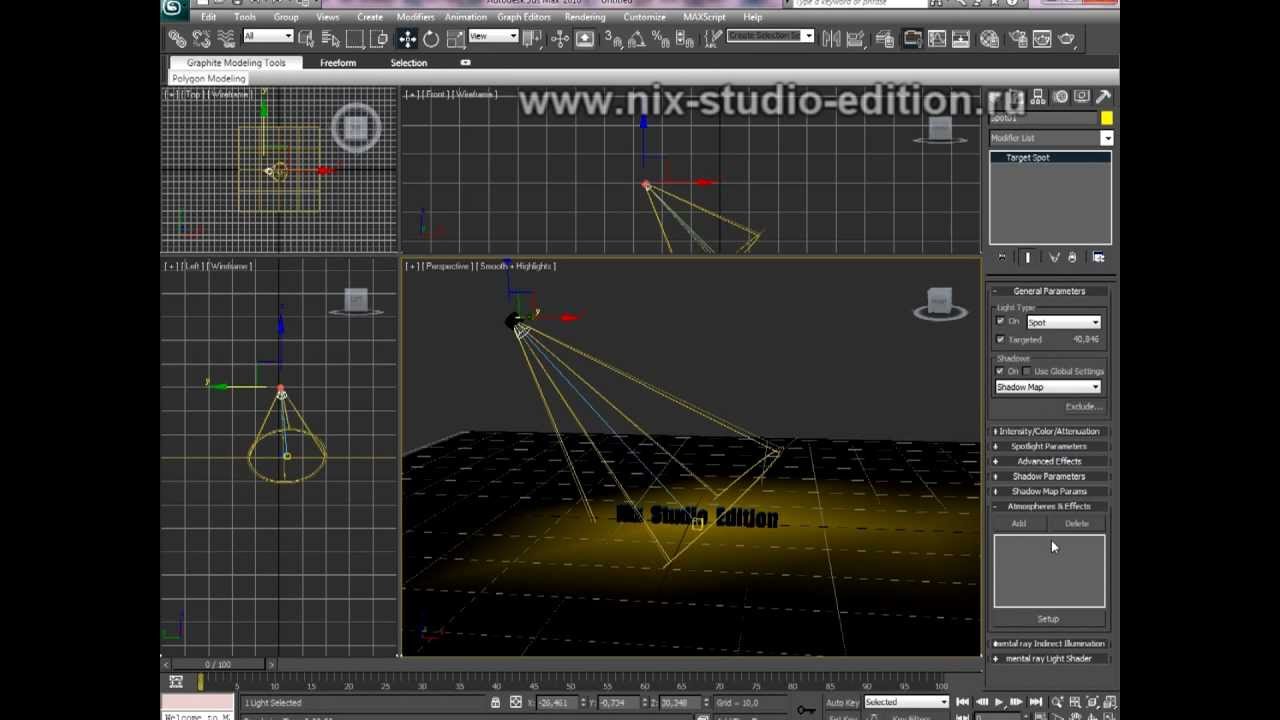The height and width of the screenshot is (720, 1280).
Task: Toggle Show End Result under modifier stack
Action: pyautogui.click(x=1027, y=257)
